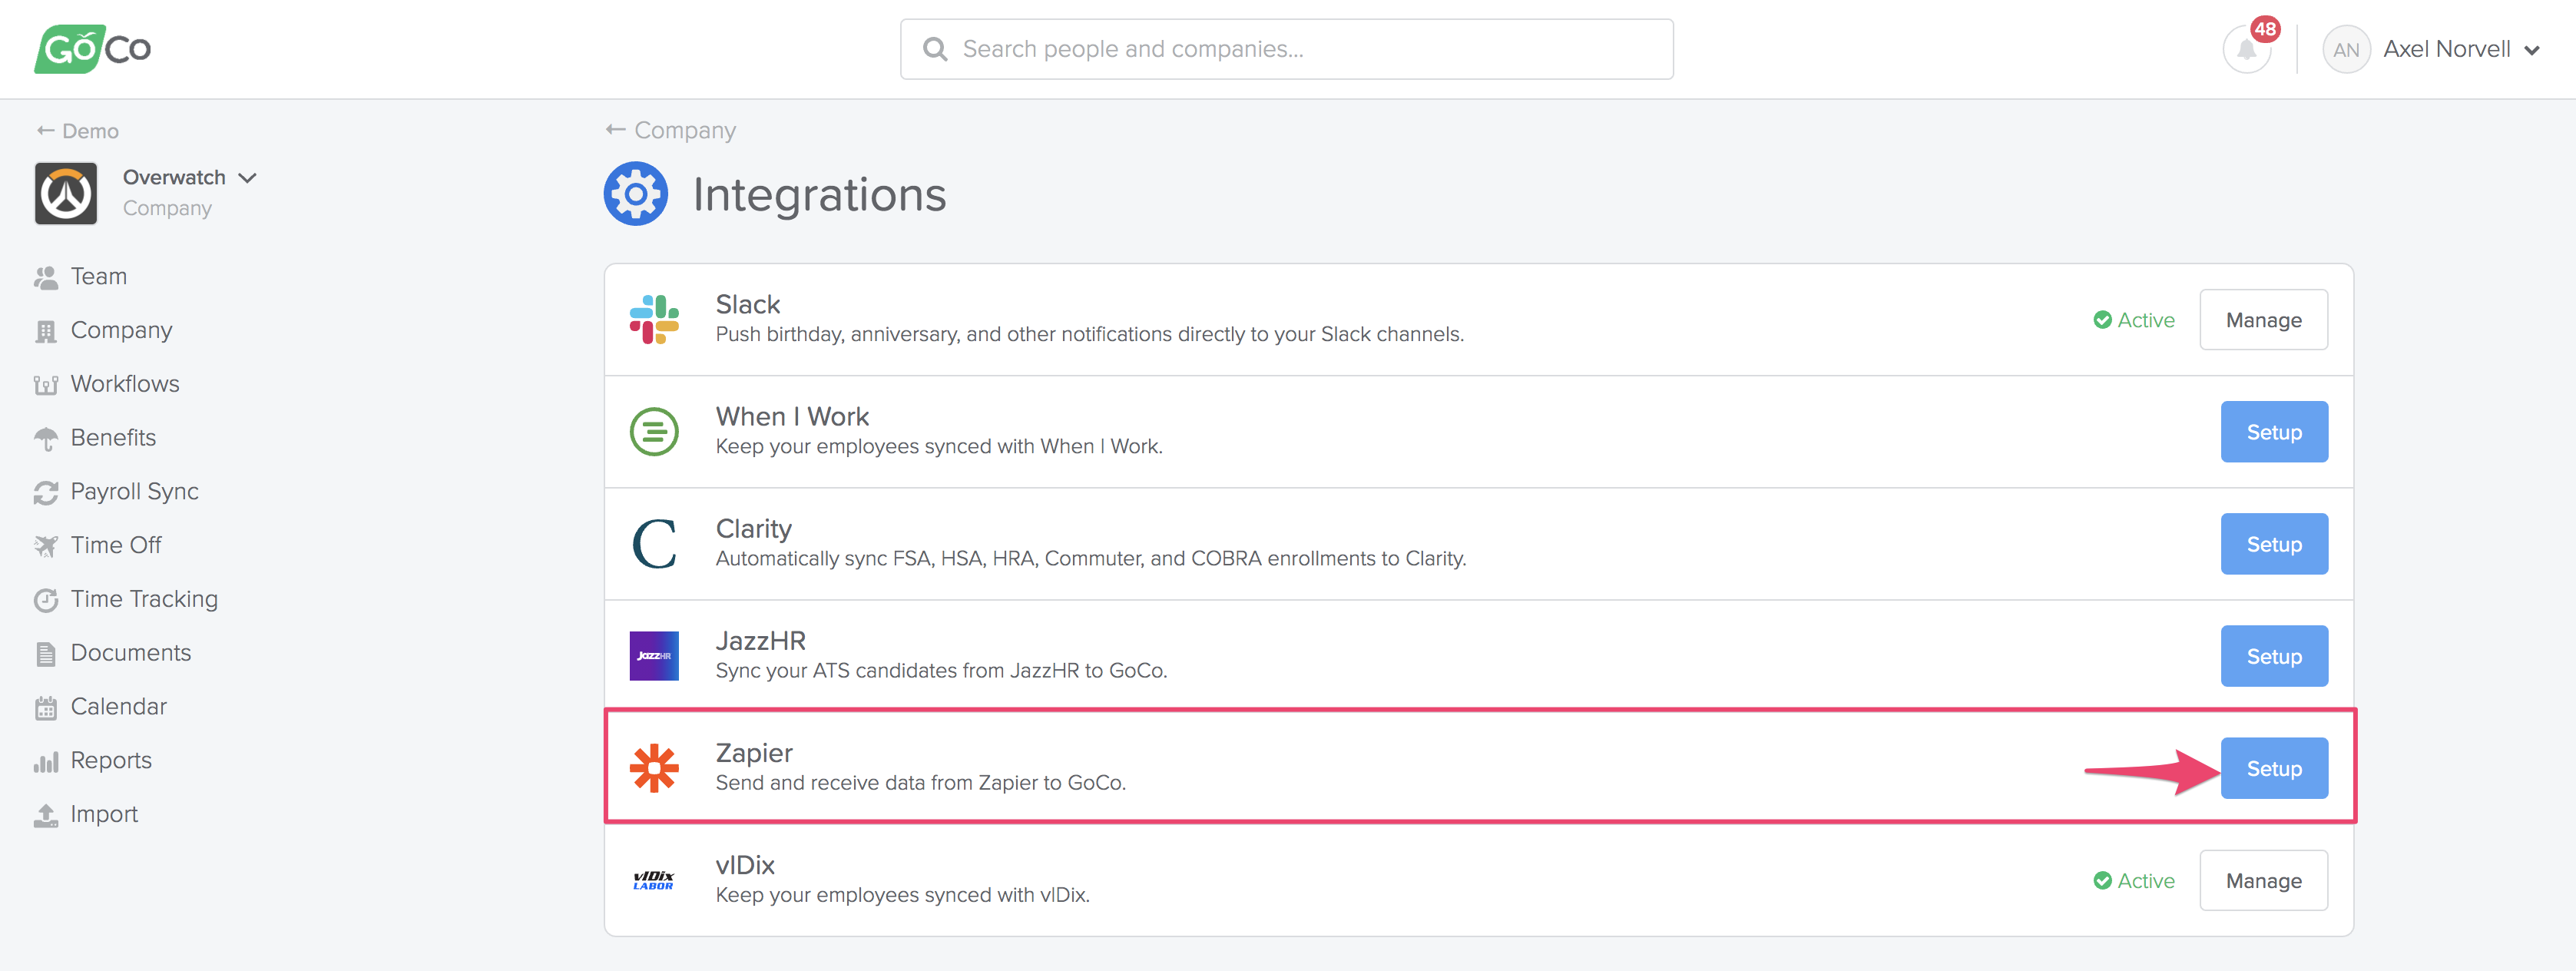2576x971 pixels.
Task: Click Setup for Zapier
Action: (2274, 768)
